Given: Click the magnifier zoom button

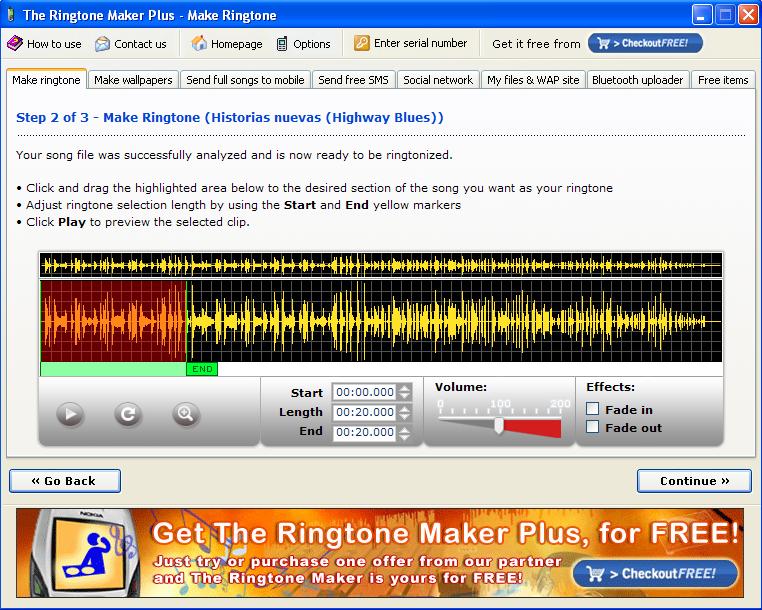Looking at the screenshot, I should [186, 414].
